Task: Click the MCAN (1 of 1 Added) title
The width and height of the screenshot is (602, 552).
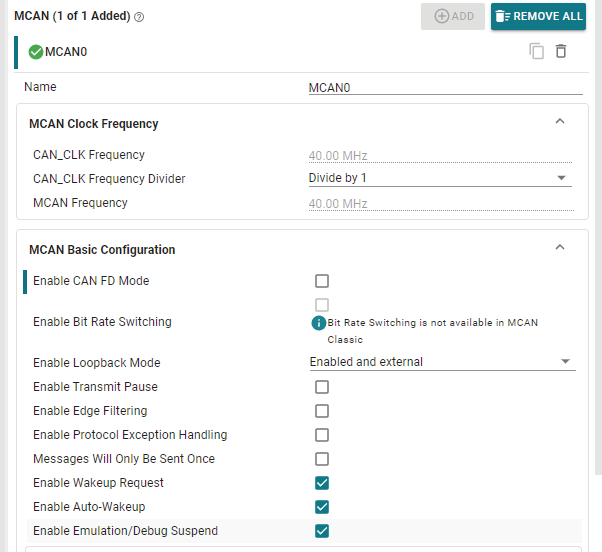Action: (x=72, y=16)
